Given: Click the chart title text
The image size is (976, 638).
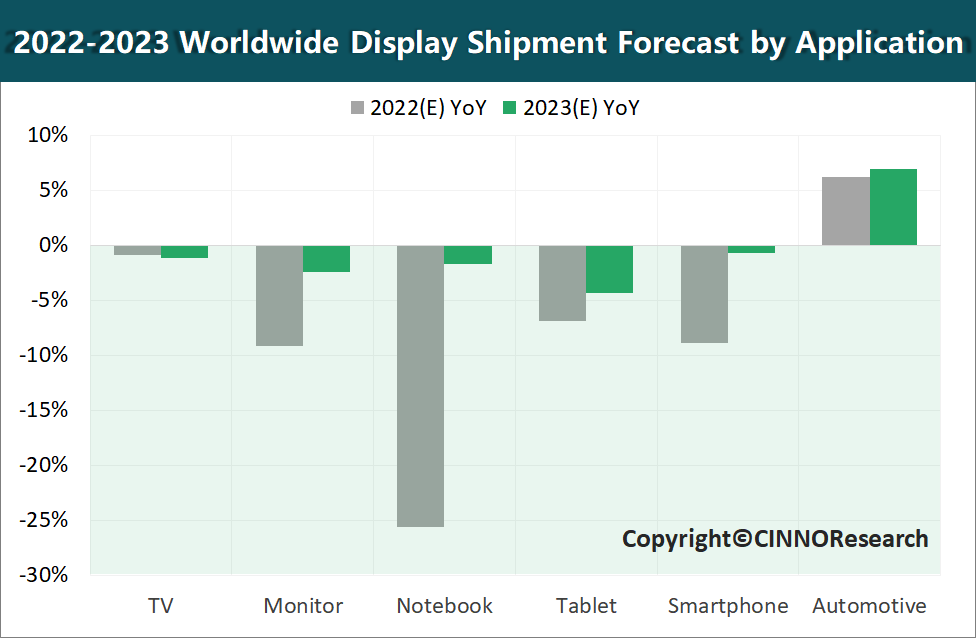Looking at the screenshot, I should tap(487, 43).
